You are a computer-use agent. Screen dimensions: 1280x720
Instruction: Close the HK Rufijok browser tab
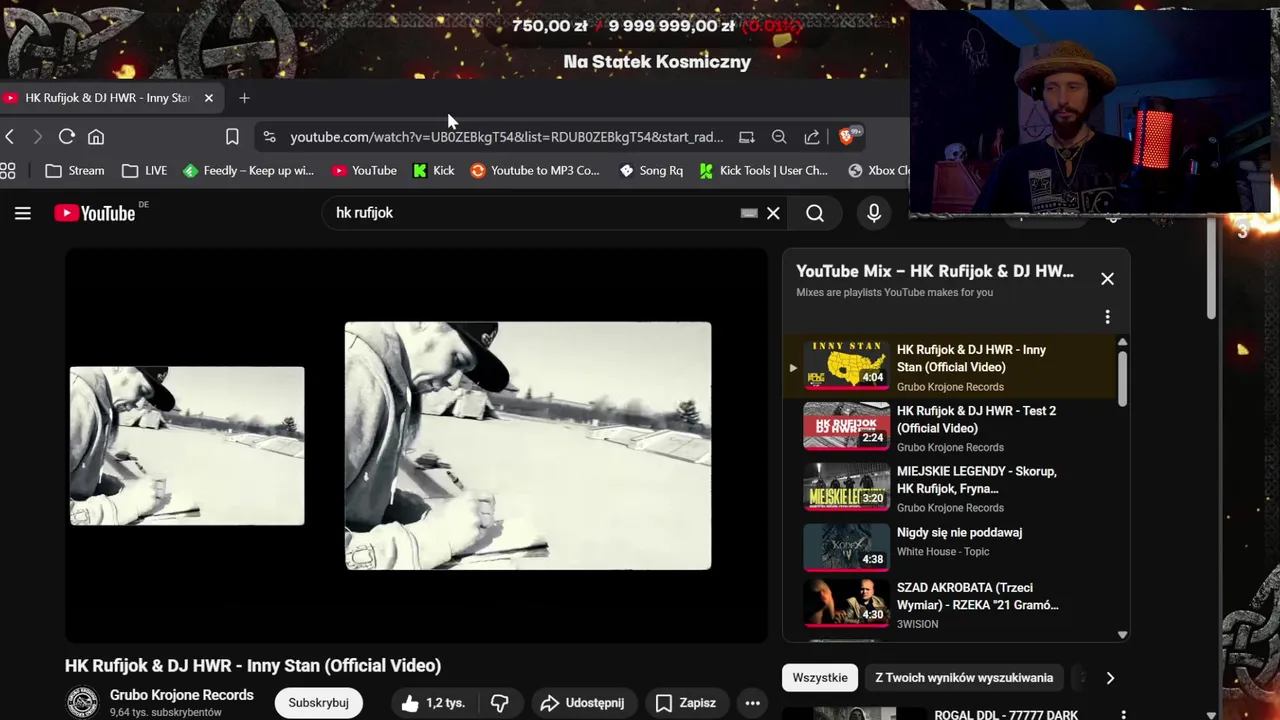click(208, 98)
